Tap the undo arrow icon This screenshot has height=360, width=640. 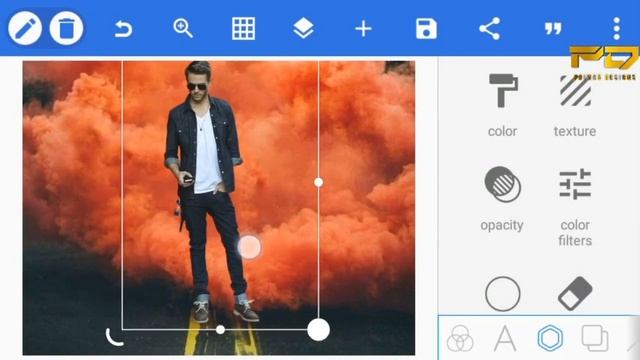pos(123,29)
